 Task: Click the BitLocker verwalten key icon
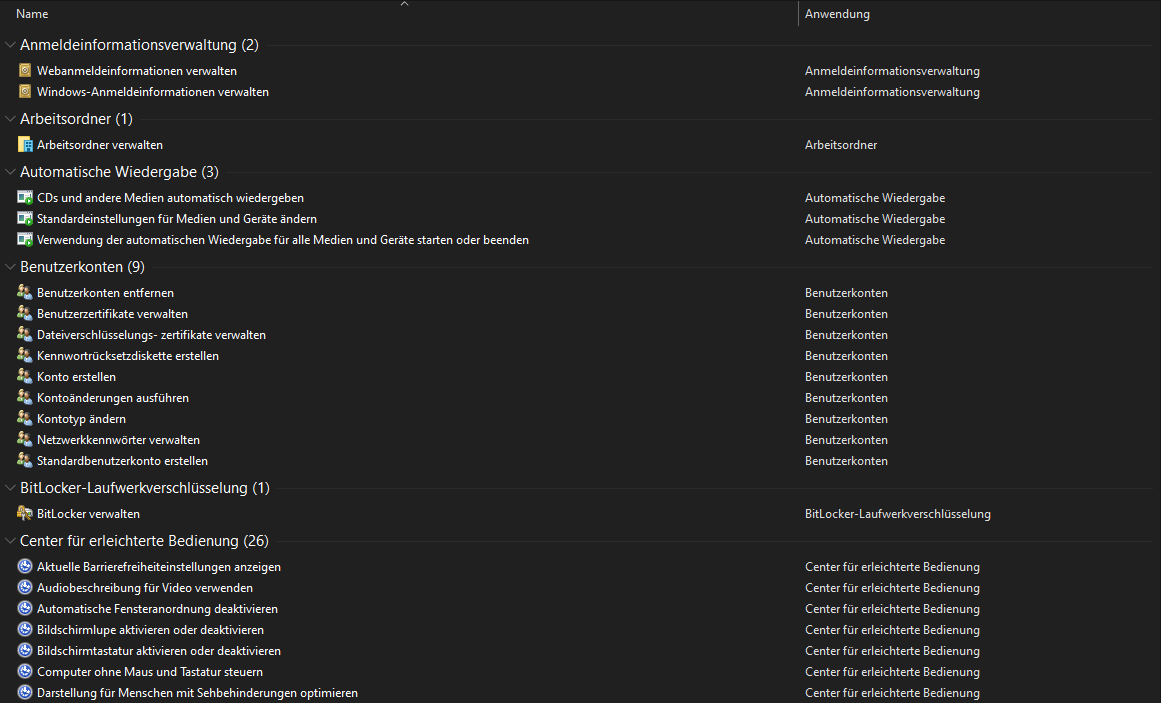(x=25, y=514)
